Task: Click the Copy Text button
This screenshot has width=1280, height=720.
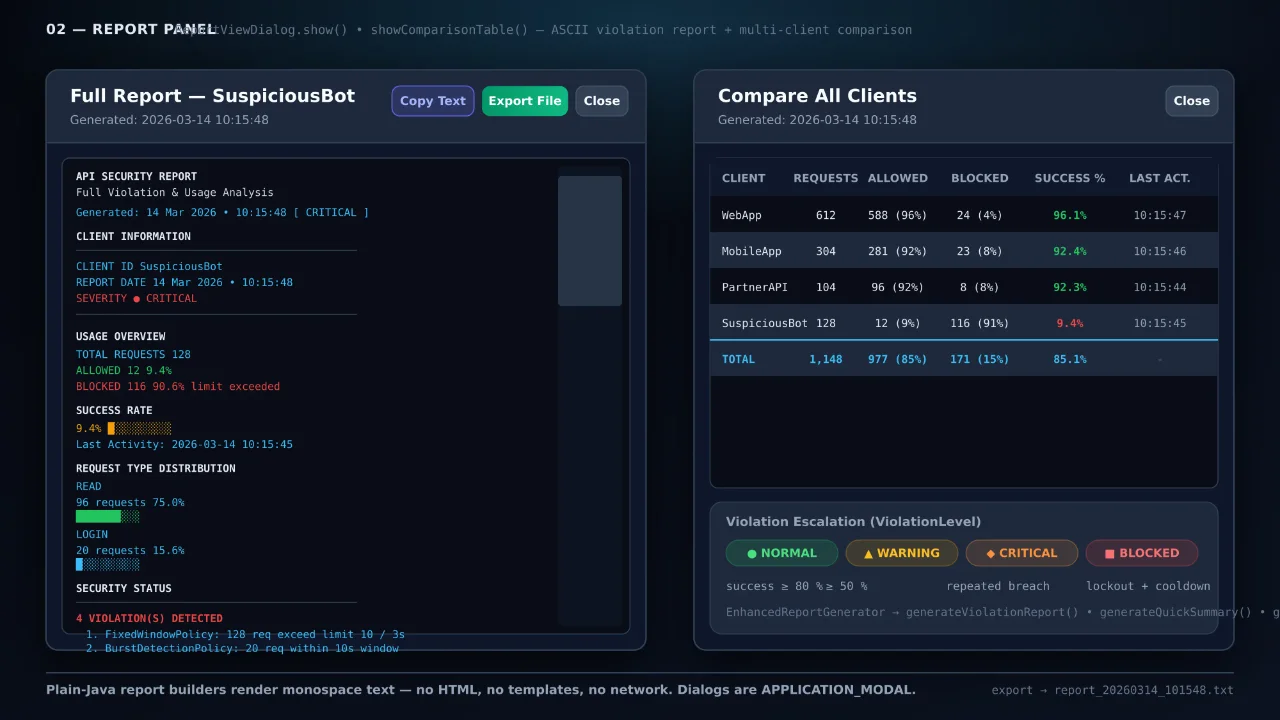Action: 433,101
